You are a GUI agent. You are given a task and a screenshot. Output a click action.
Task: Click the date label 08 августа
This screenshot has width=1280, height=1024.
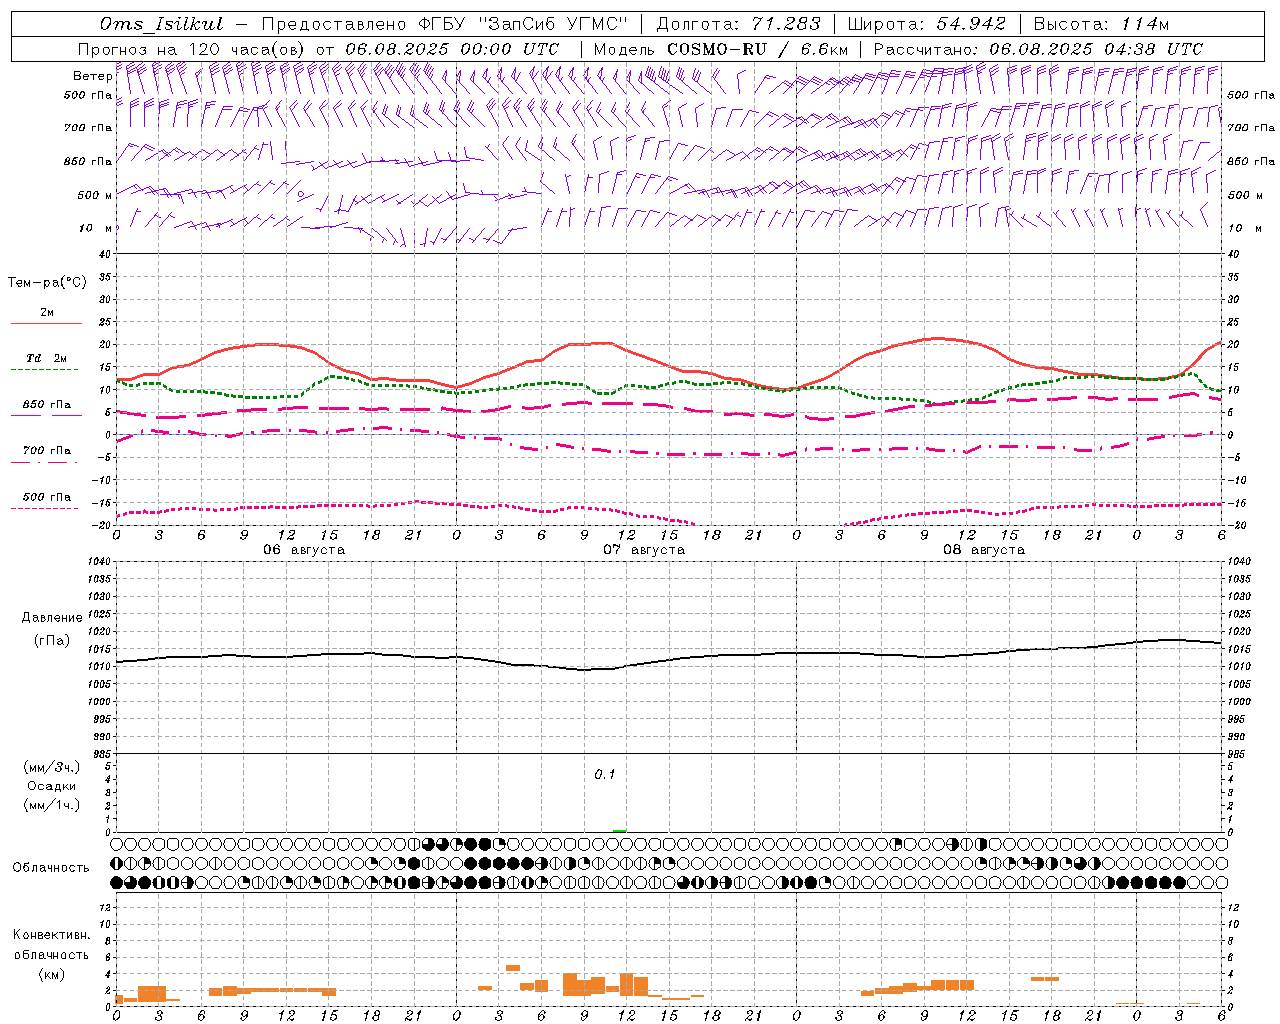coord(984,550)
